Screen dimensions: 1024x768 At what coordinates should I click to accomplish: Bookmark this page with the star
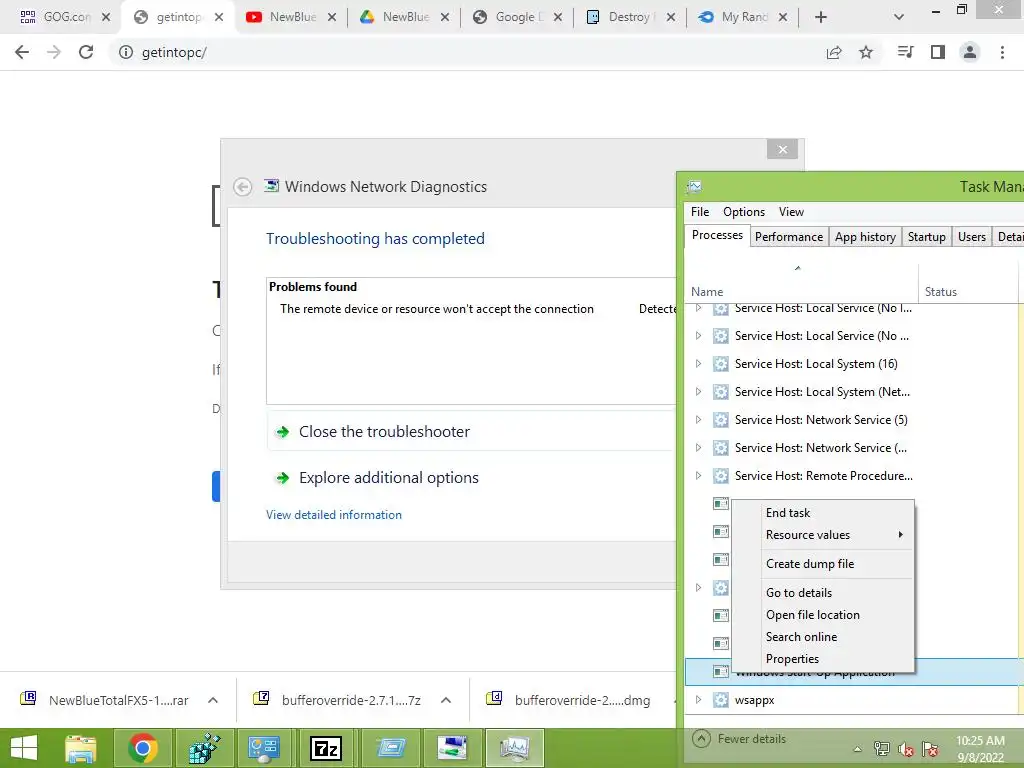(866, 52)
